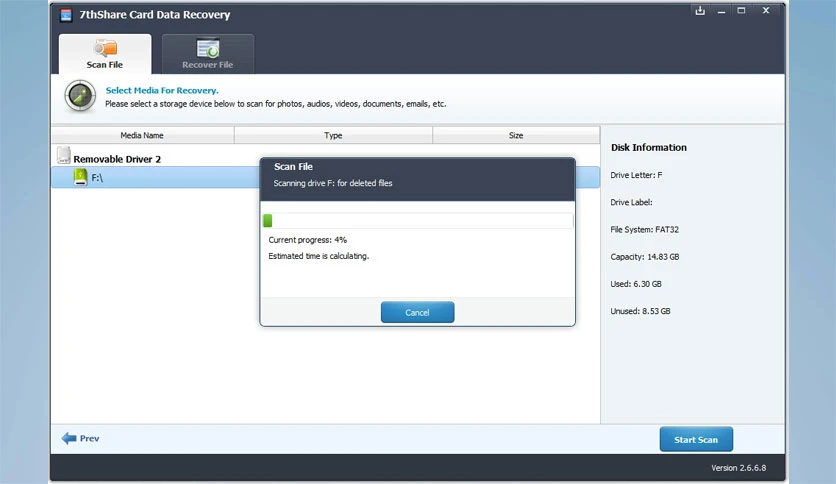Click 'Scanning drive F: for deleted files' text

(x=333, y=183)
